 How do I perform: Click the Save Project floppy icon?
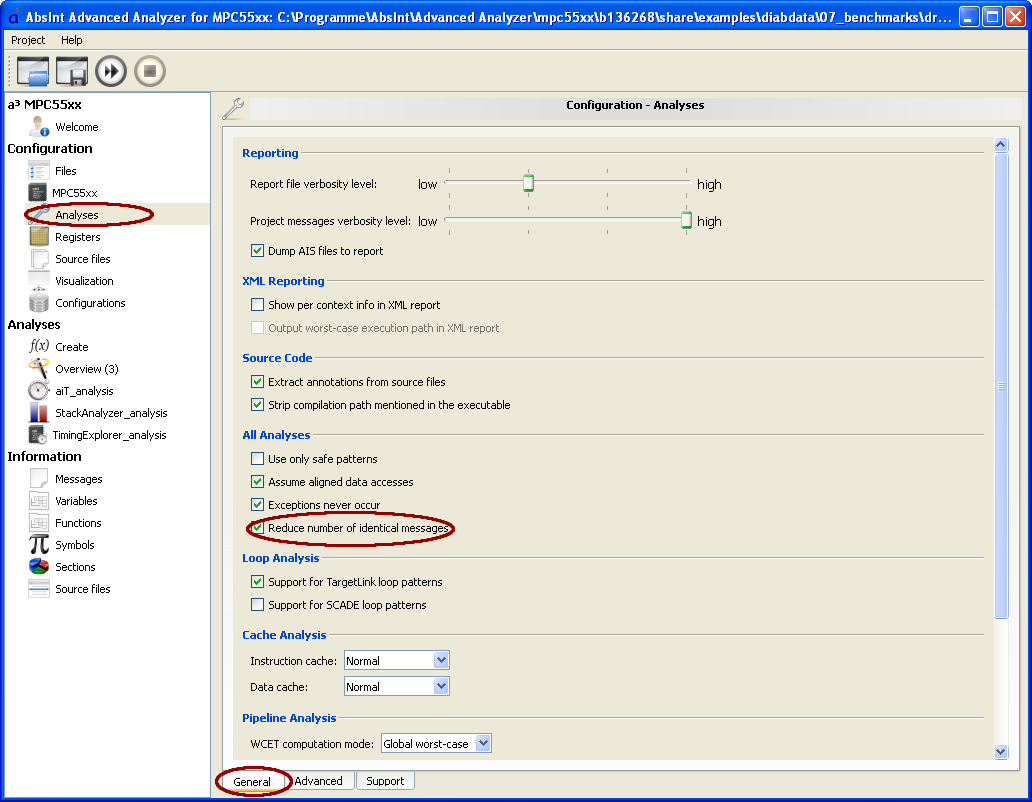[x=72, y=71]
